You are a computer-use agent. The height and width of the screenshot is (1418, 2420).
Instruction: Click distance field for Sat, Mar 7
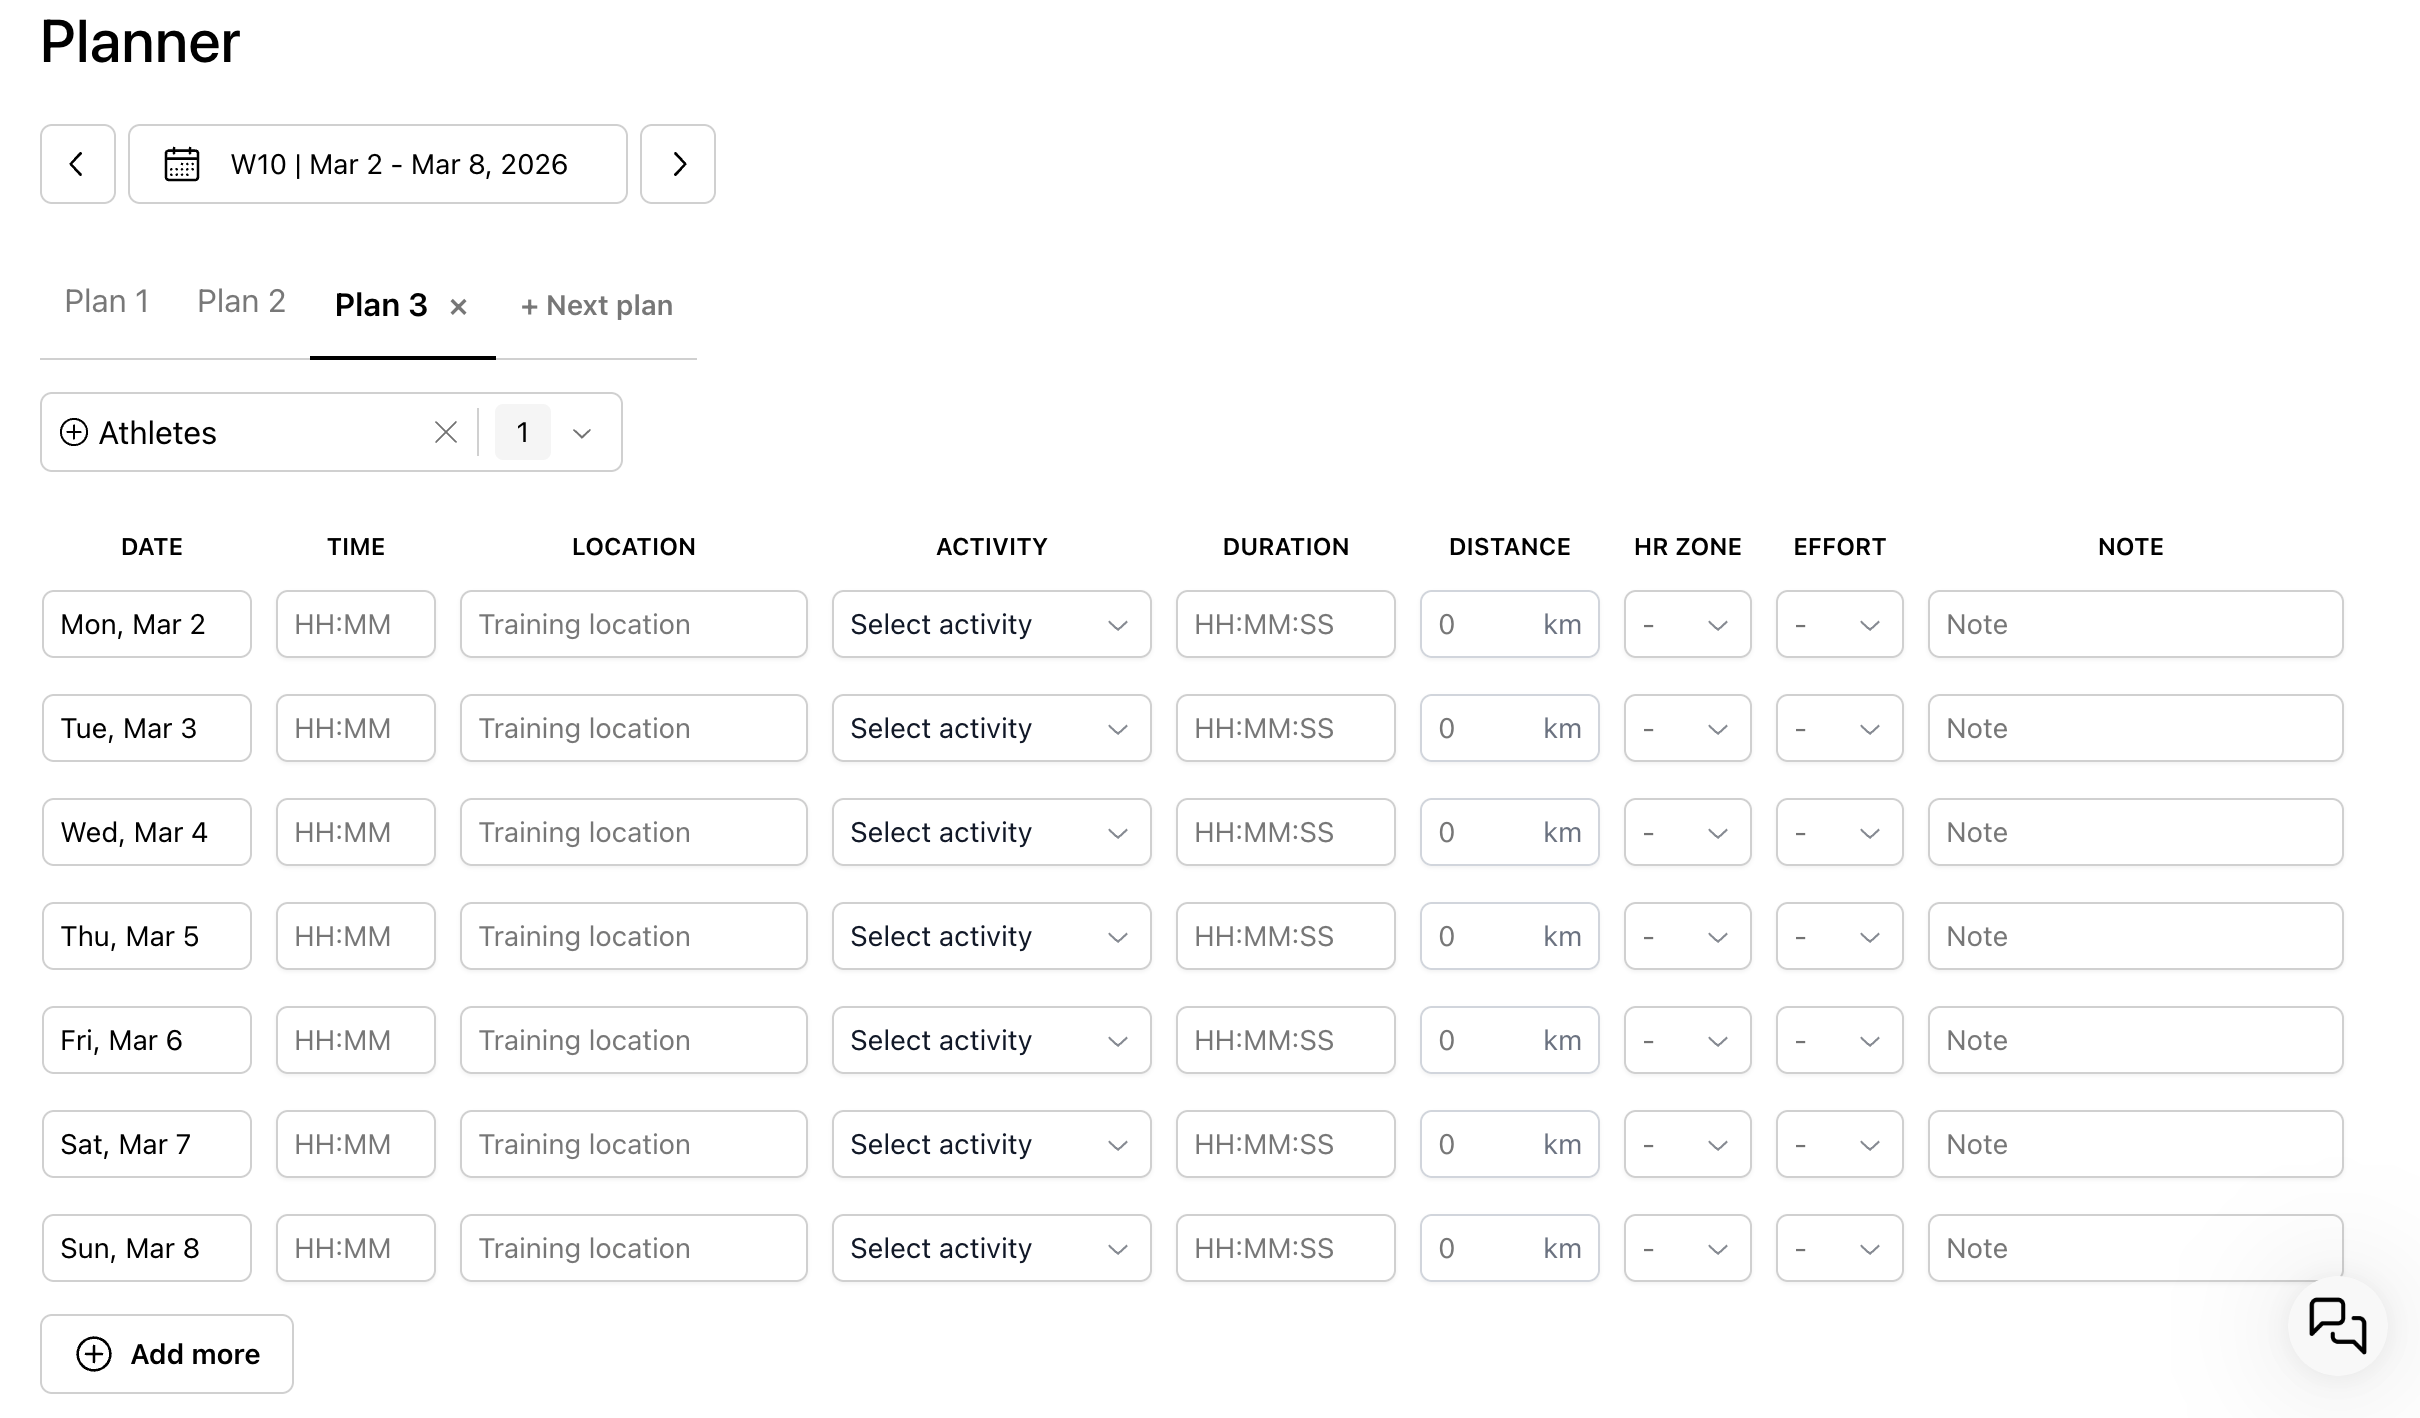pyautogui.click(x=1510, y=1144)
